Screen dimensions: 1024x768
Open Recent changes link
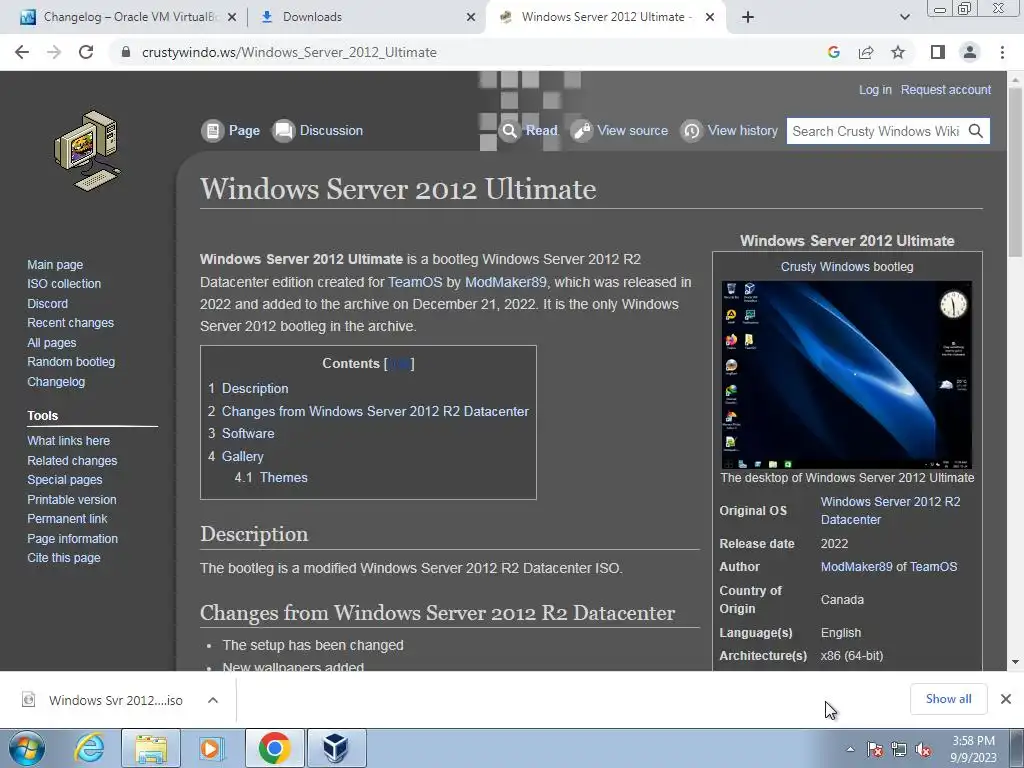pyautogui.click(x=71, y=323)
